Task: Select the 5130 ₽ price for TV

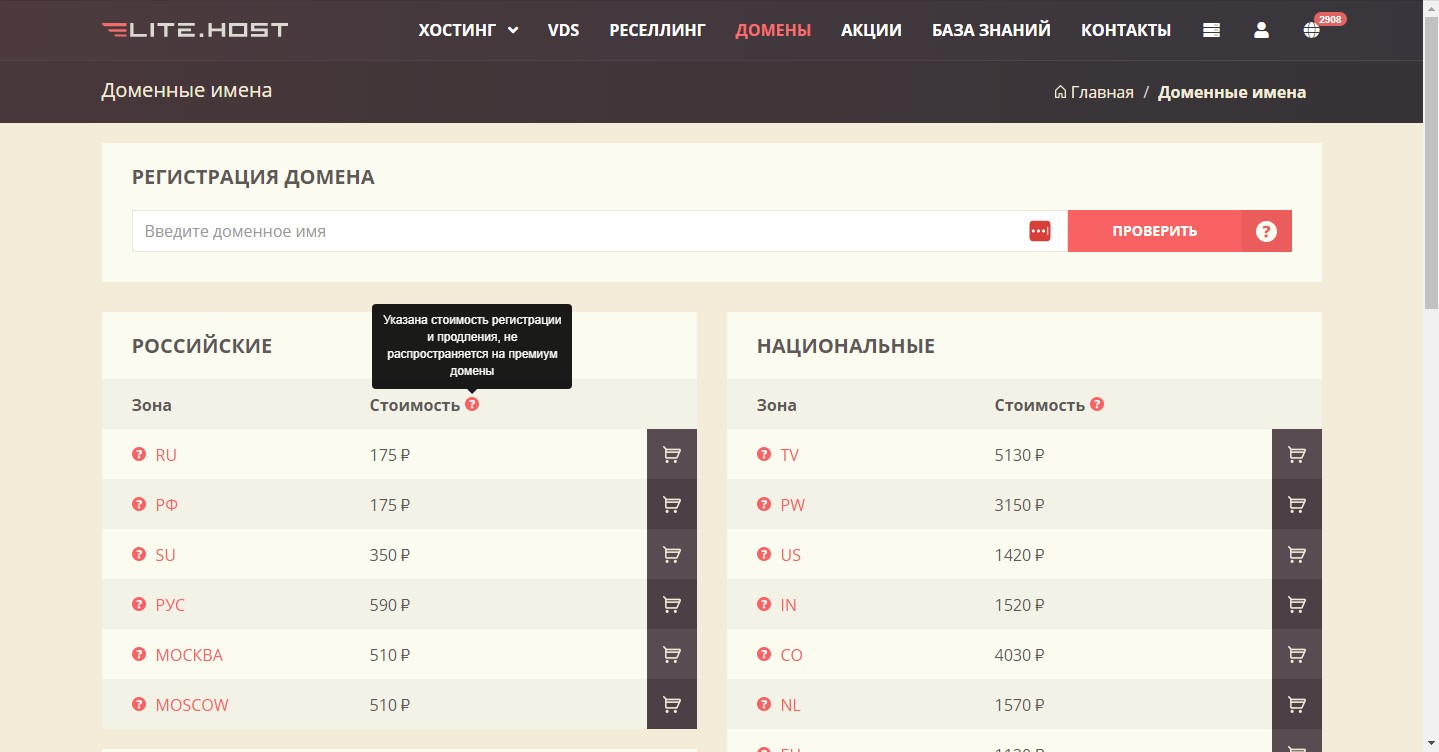Action: click(1019, 454)
